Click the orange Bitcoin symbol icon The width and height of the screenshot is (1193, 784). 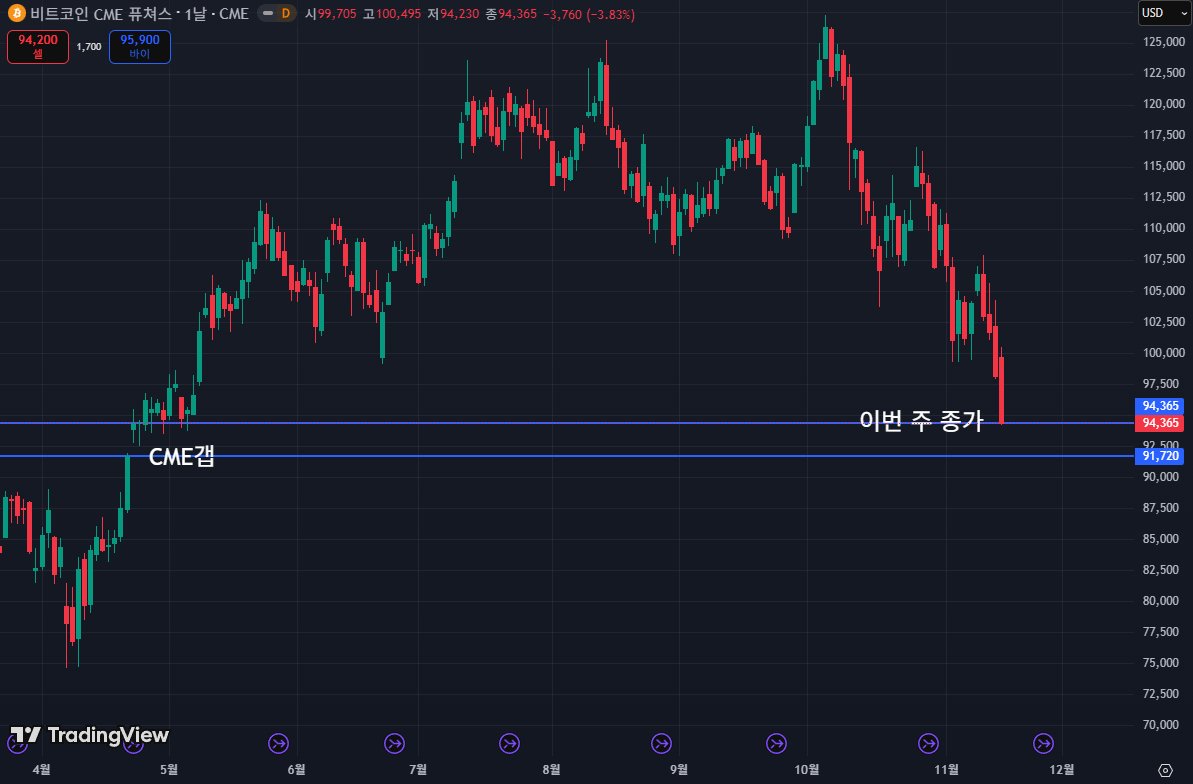pyautogui.click(x=16, y=13)
